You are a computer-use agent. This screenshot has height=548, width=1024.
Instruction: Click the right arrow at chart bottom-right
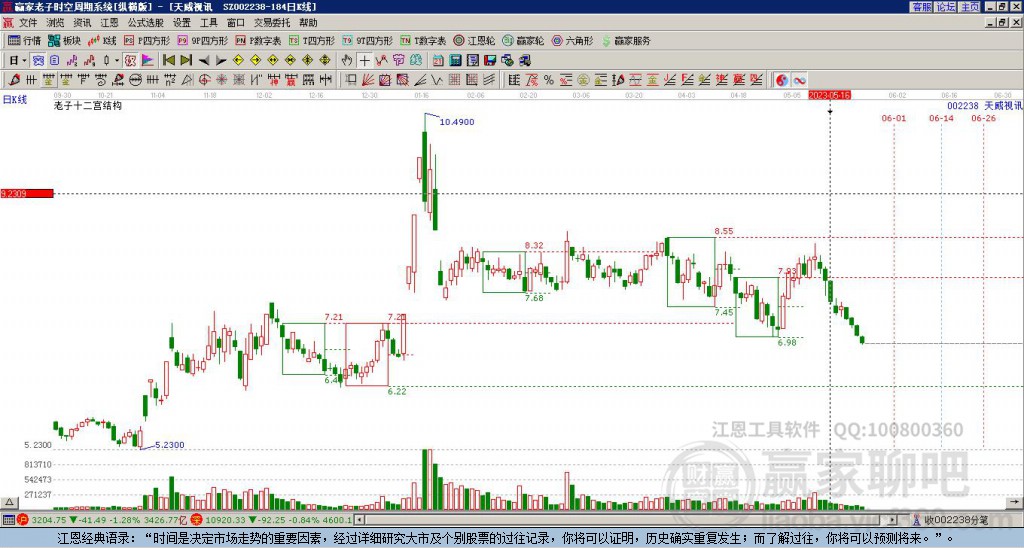click(x=1015, y=502)
